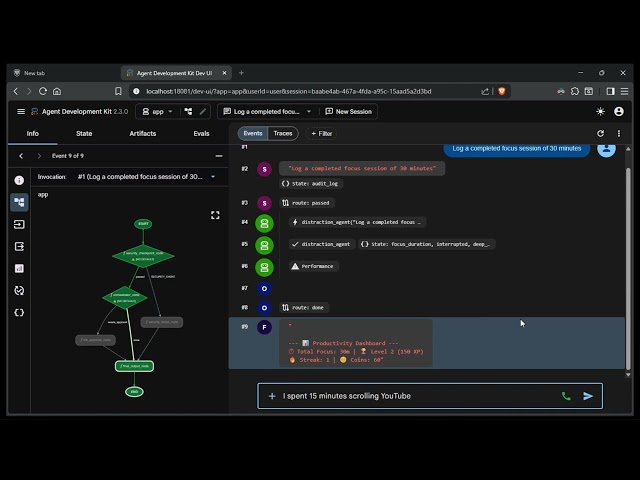Viewport: 640px width, 480px height.
Task: Click the END node in graph
Action: click(x=134, y=391)
